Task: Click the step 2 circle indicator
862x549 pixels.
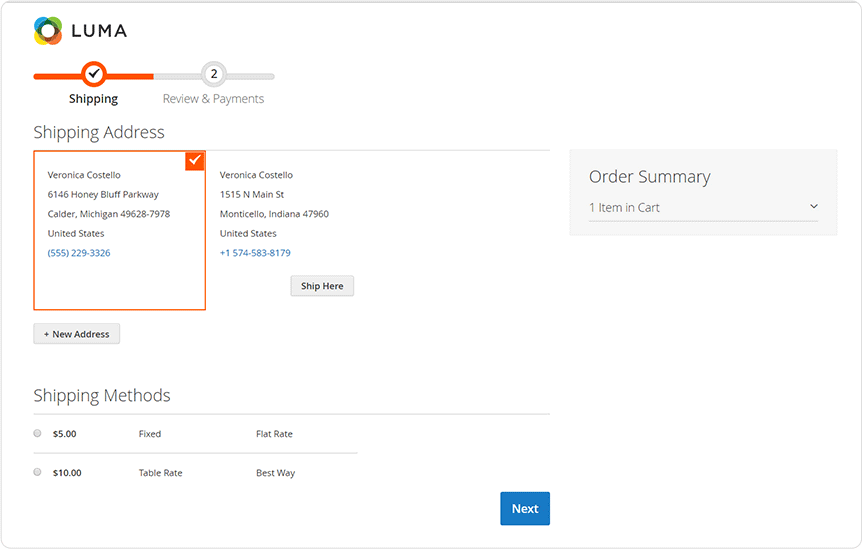Action: [213, 74]
